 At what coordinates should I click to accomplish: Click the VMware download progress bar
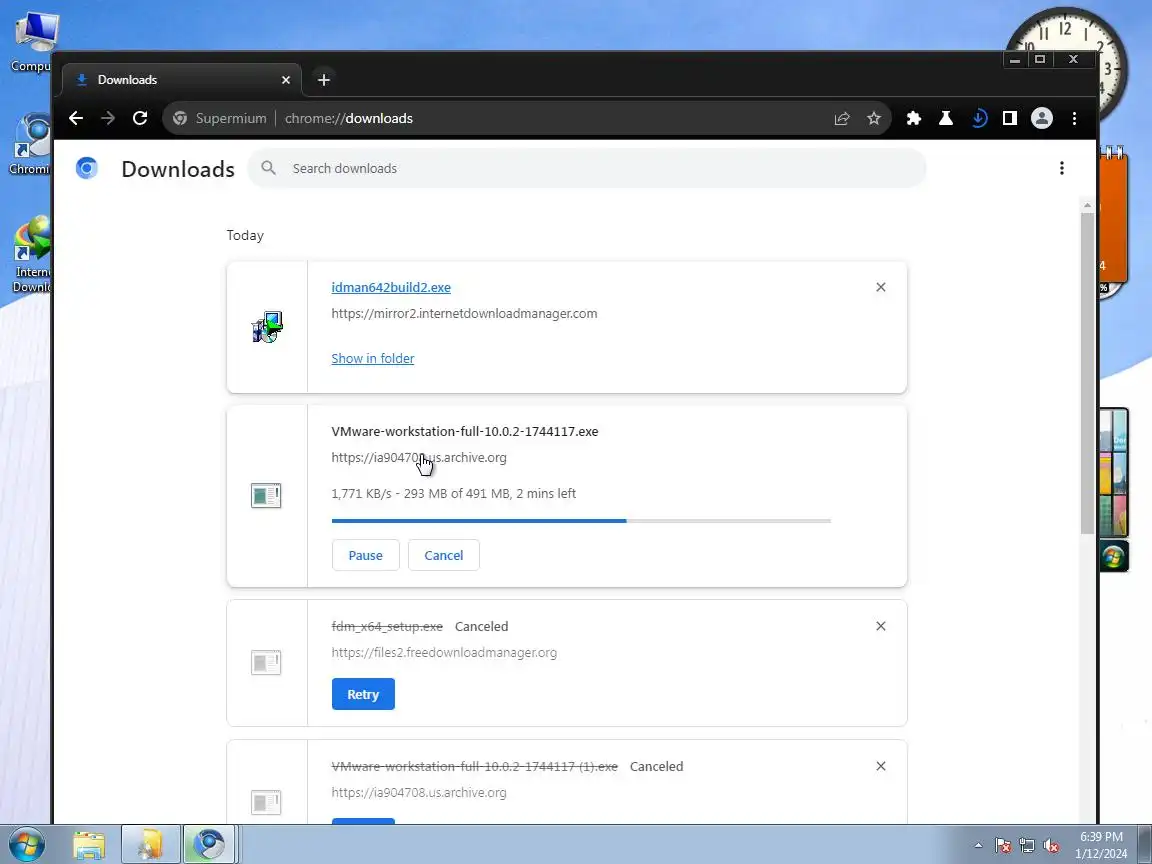tap(581, 521)
